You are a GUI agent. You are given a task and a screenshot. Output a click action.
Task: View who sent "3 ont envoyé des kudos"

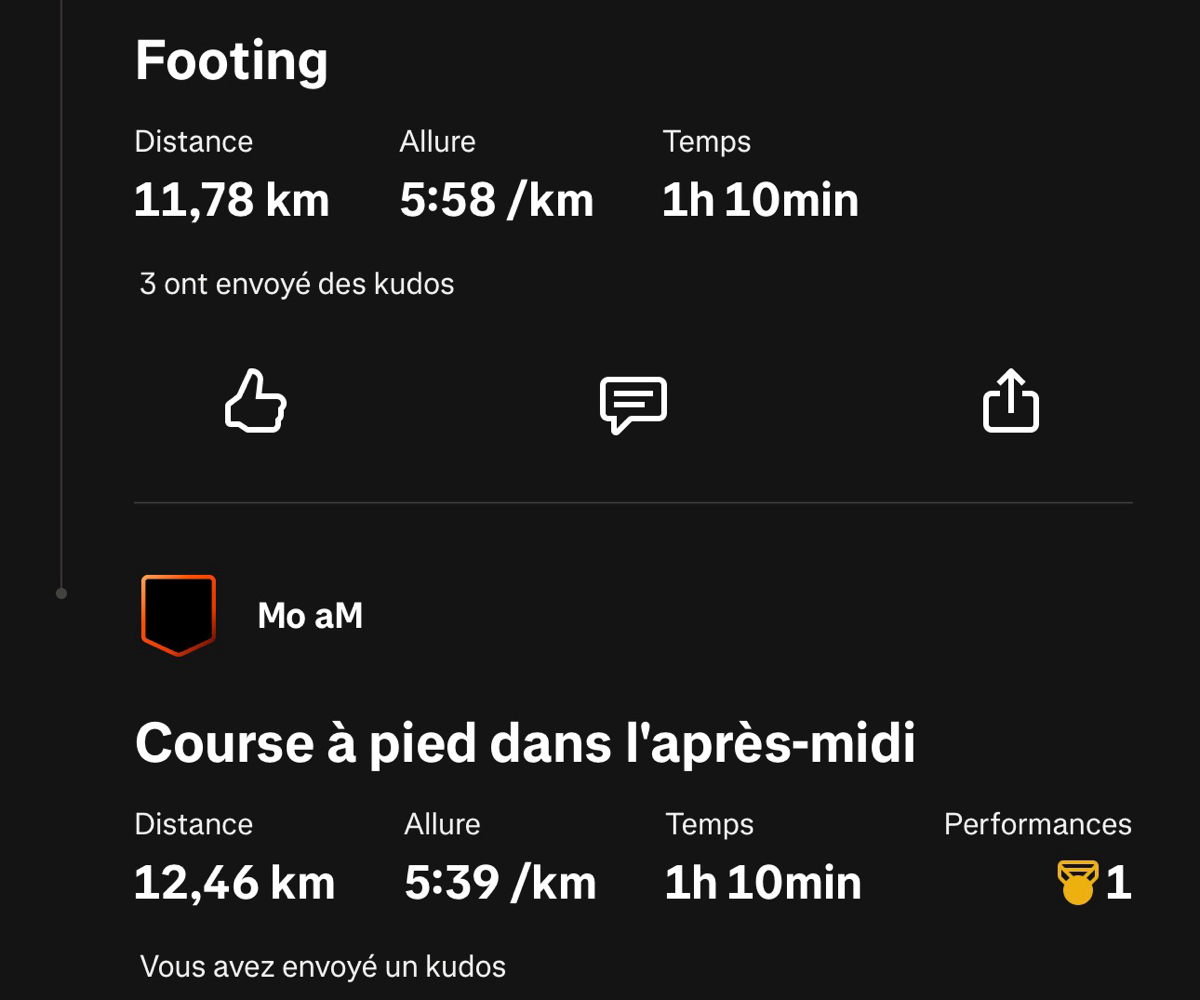(x=297, y=284)
